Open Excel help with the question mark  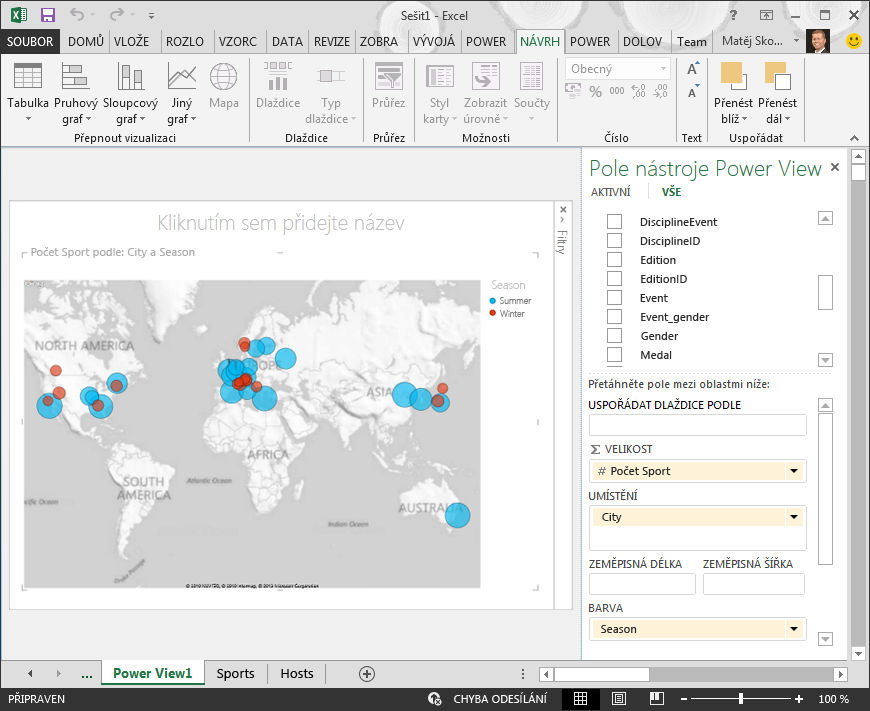tap(734, 15)
